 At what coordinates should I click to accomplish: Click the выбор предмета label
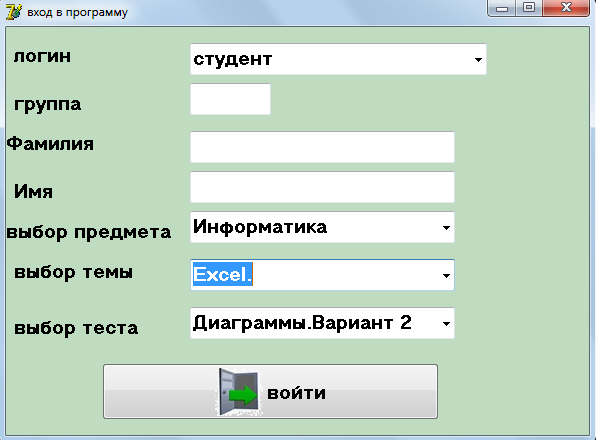(89, 232)
